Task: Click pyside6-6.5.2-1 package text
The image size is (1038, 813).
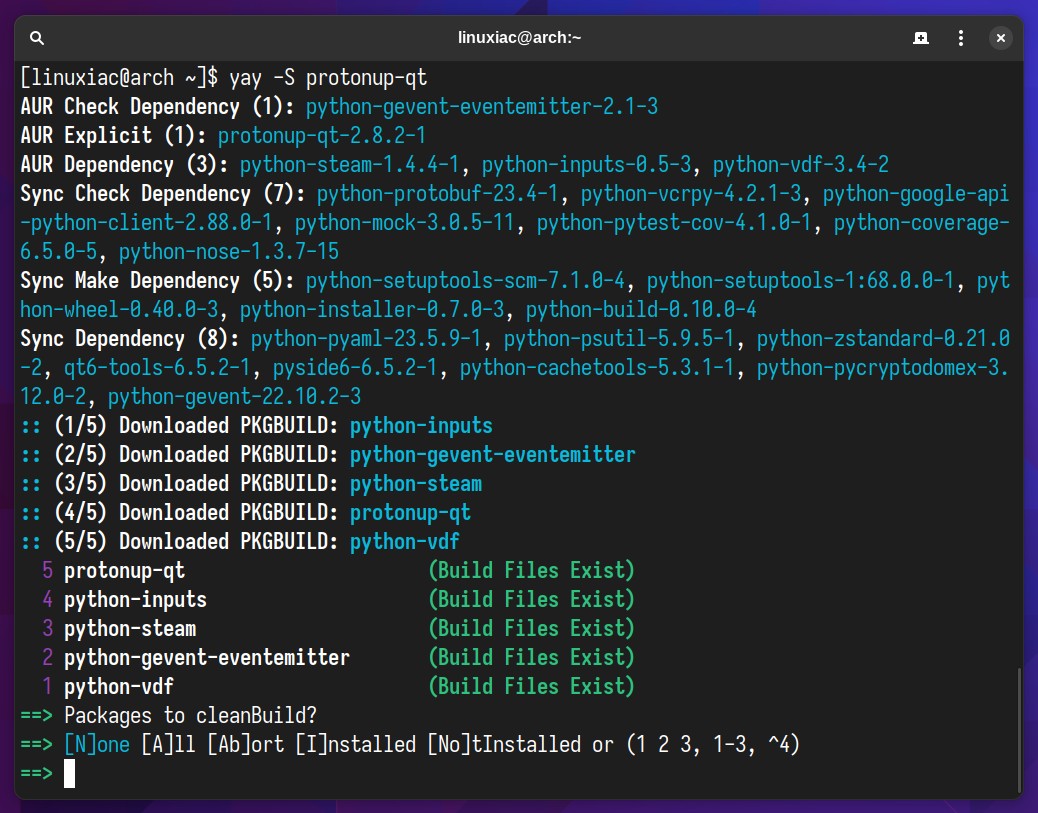Action: pyautogui.click(x=355, y=368)
